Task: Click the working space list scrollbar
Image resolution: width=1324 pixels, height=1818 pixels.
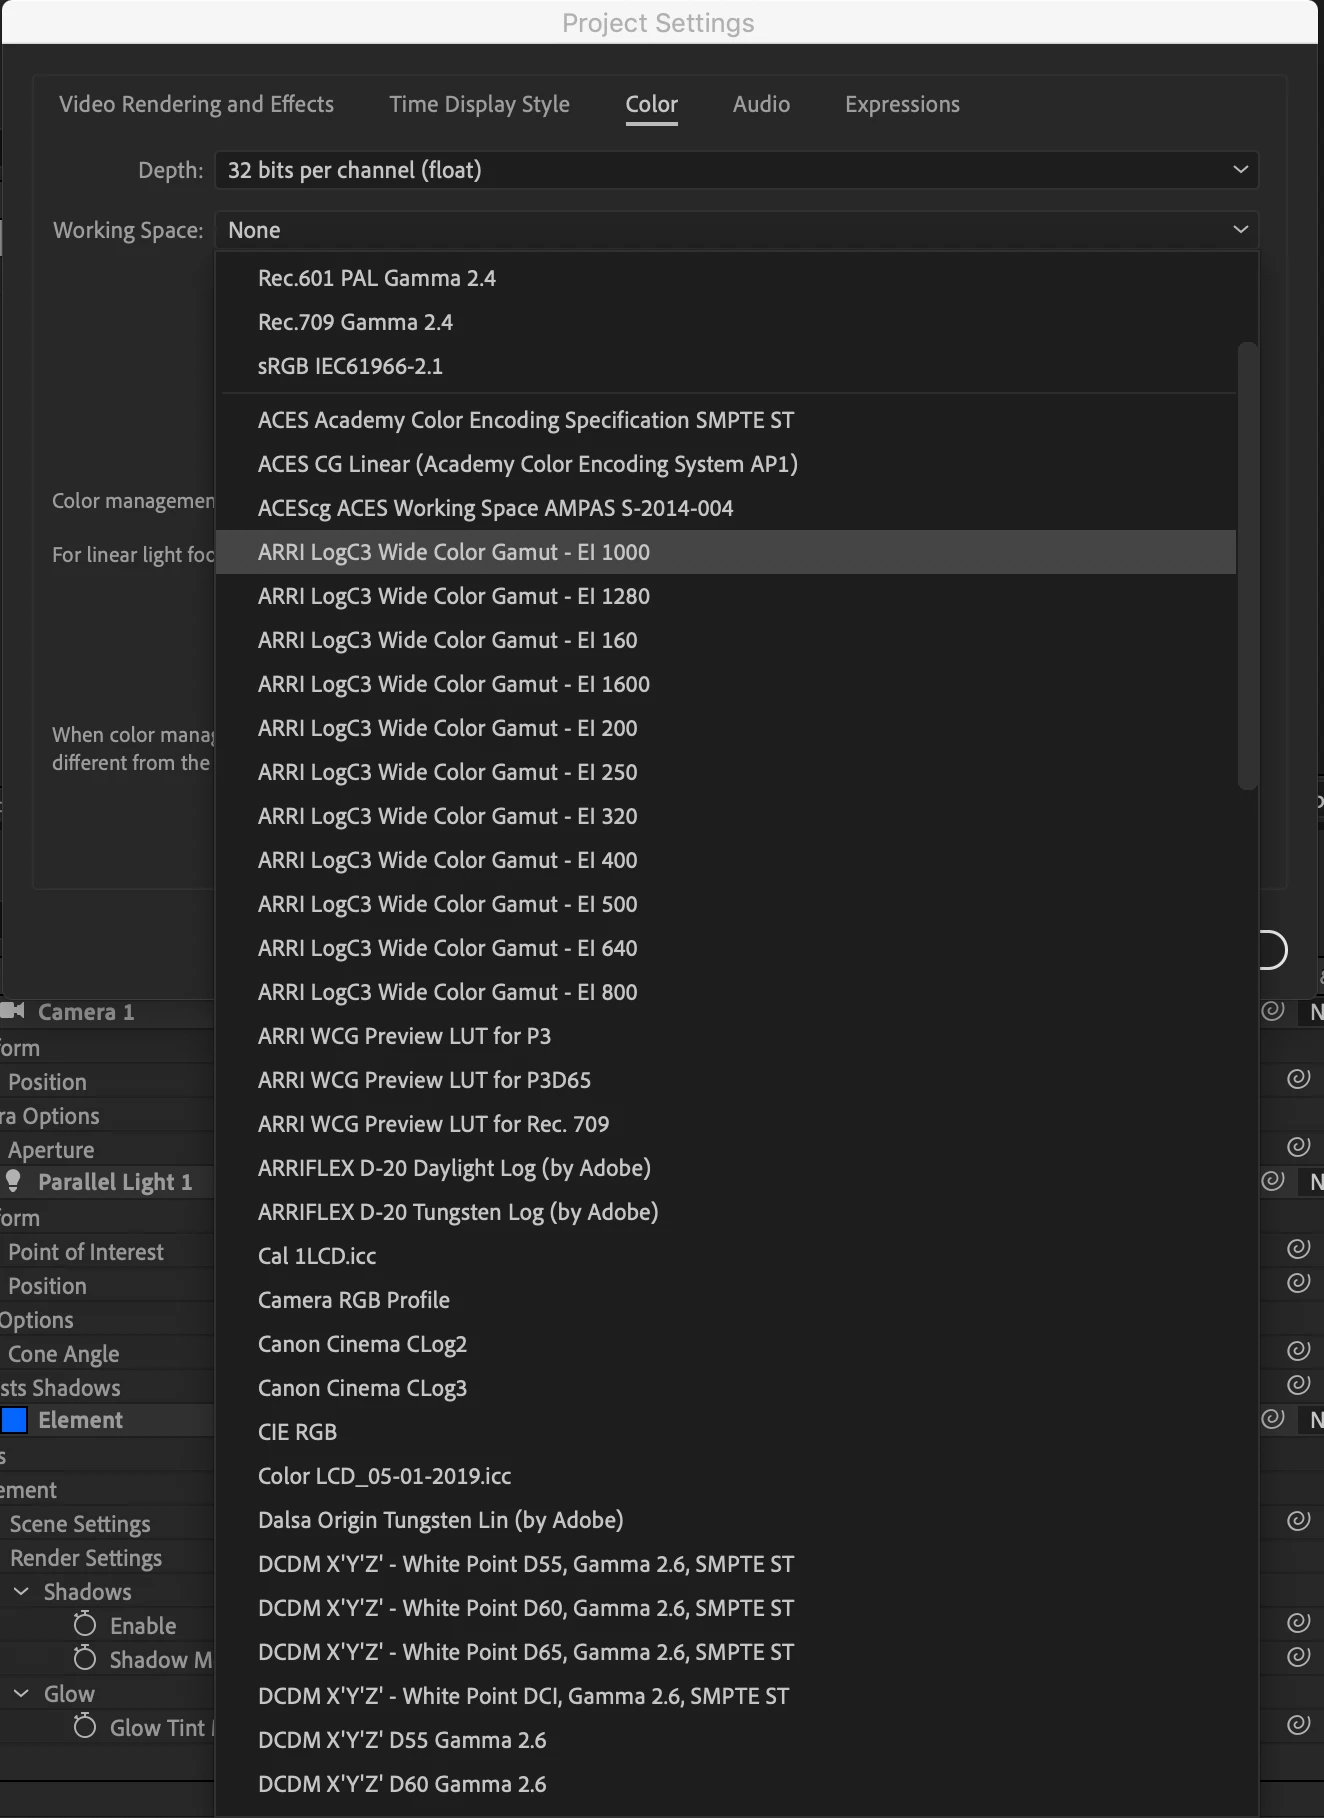Action: coord(1247,566)
